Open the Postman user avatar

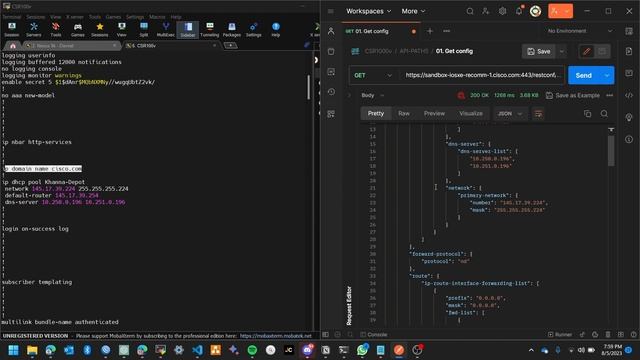pyautogui.click(x=536, y=11)
